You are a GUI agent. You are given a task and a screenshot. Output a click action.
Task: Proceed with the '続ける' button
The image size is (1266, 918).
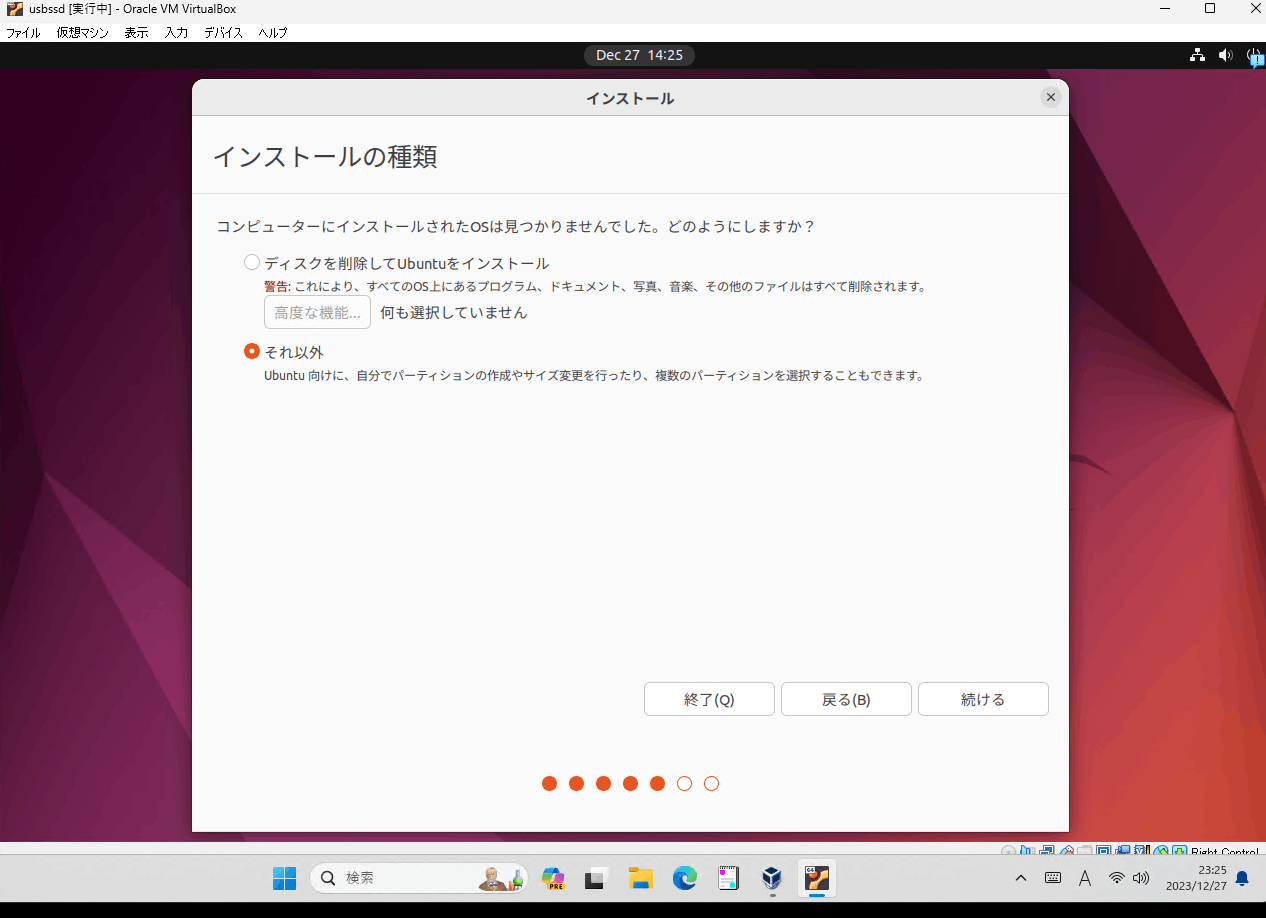click(983, 699)
